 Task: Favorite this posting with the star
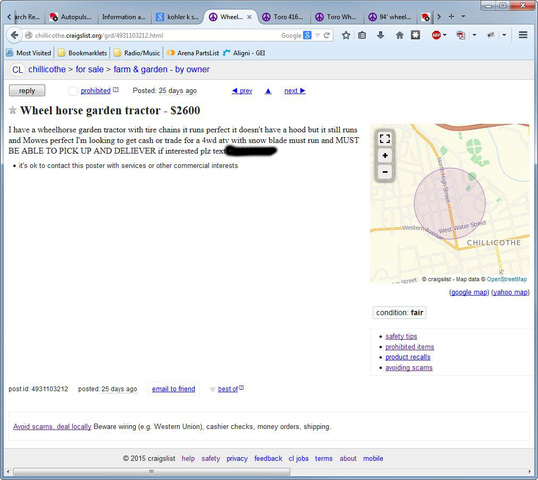click(13, 110)
